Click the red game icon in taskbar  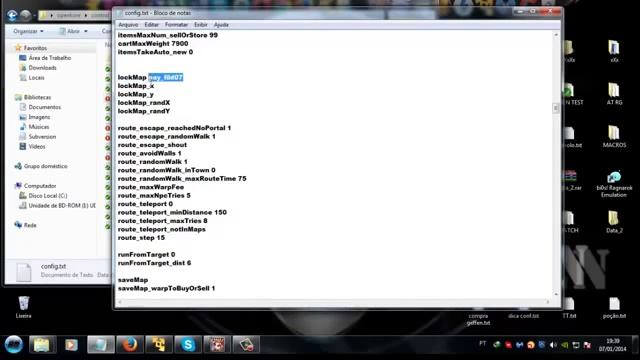tap(217, 345)
